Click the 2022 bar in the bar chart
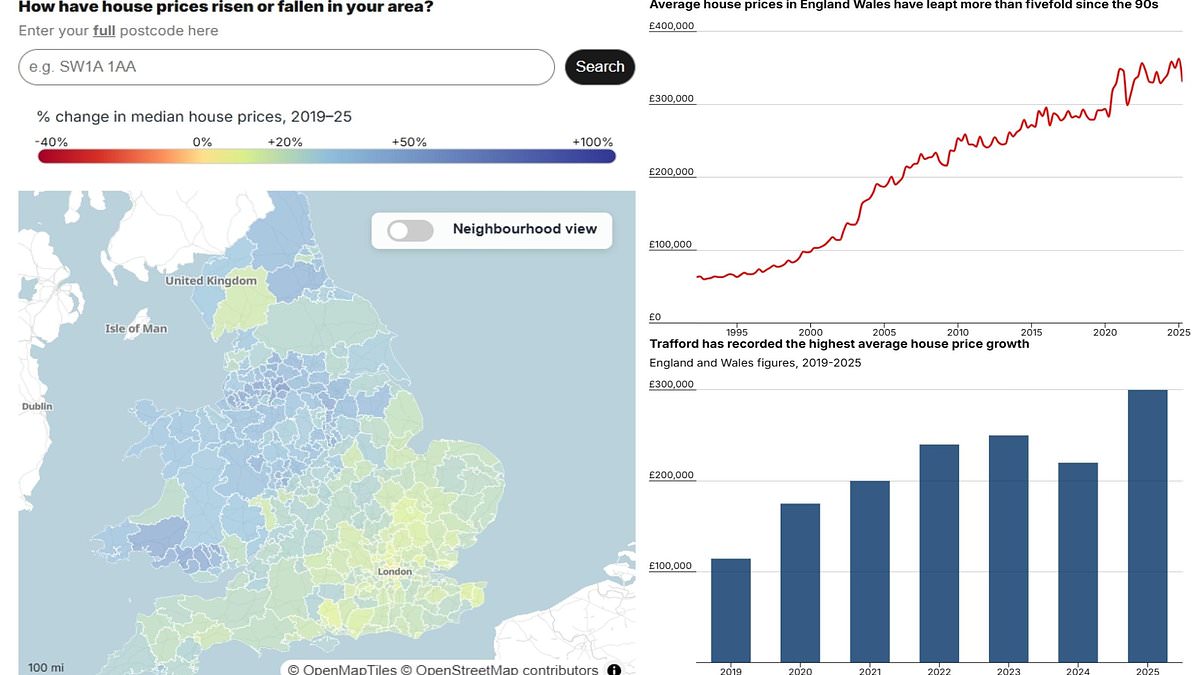The image size is (1200, 675). point(938,550)
